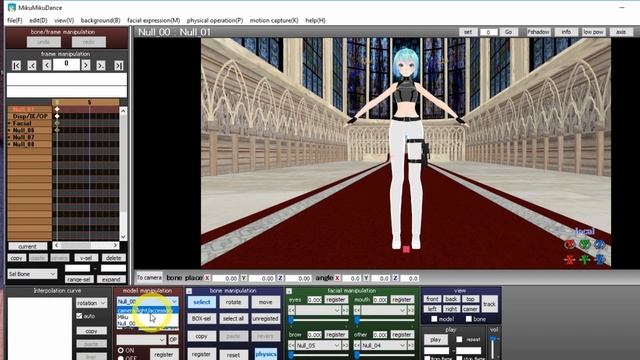Open the view(V) menu
640x360 pixels.
pos(64,20)
